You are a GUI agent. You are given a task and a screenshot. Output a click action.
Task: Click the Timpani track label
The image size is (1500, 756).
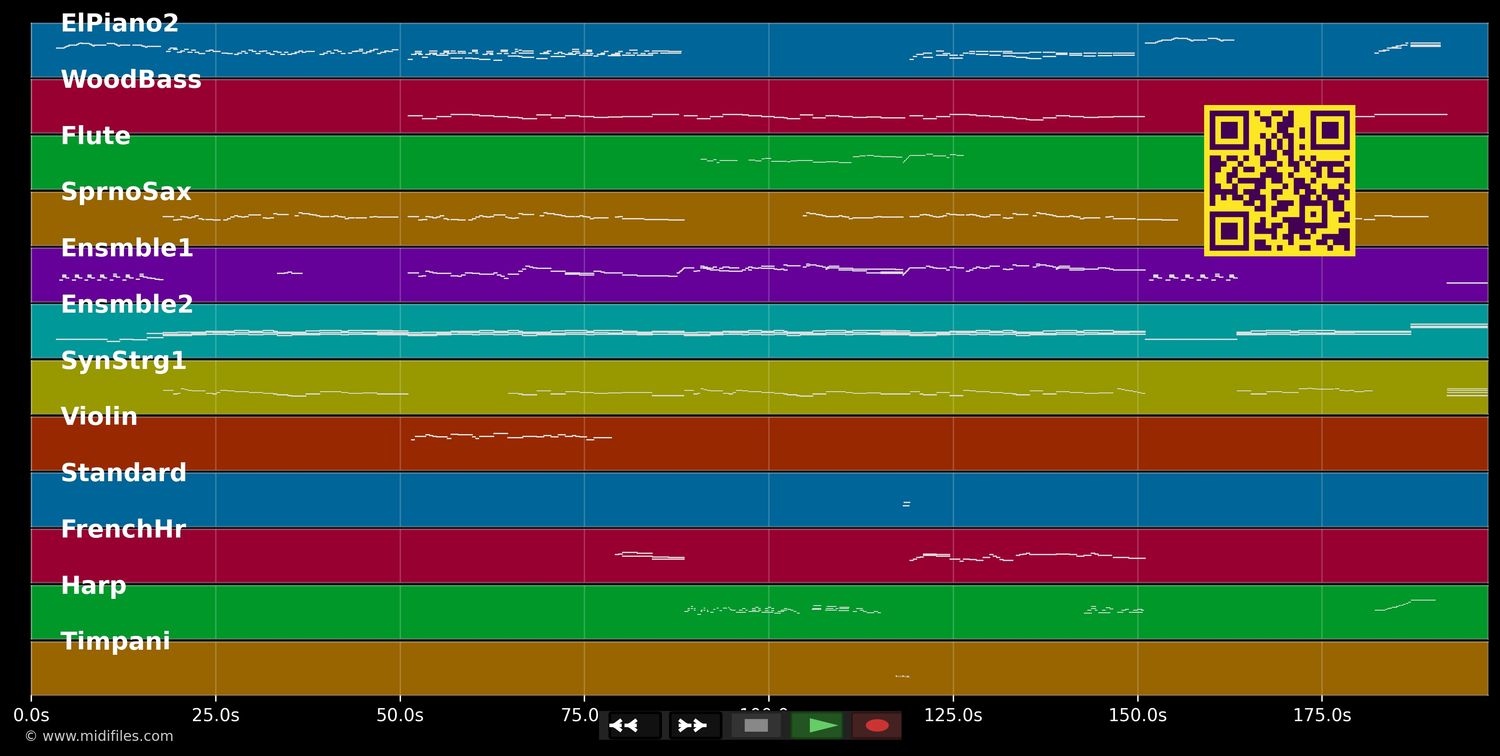115,642
